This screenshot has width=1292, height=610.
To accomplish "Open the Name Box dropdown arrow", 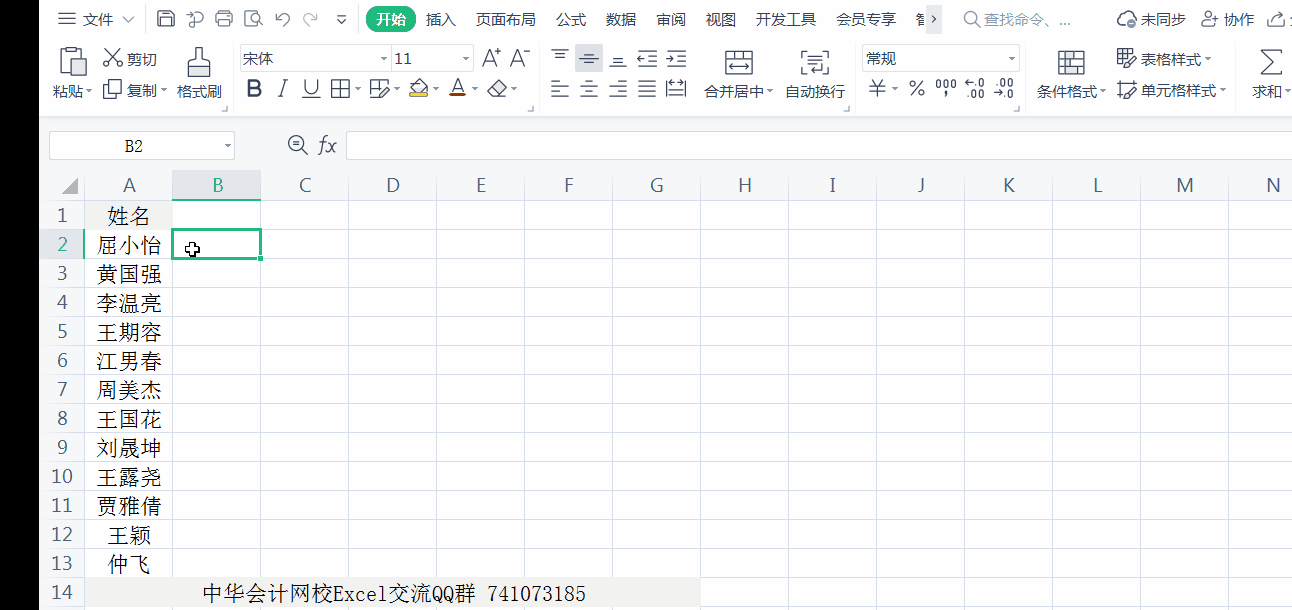I will click(x=227, y=146).
